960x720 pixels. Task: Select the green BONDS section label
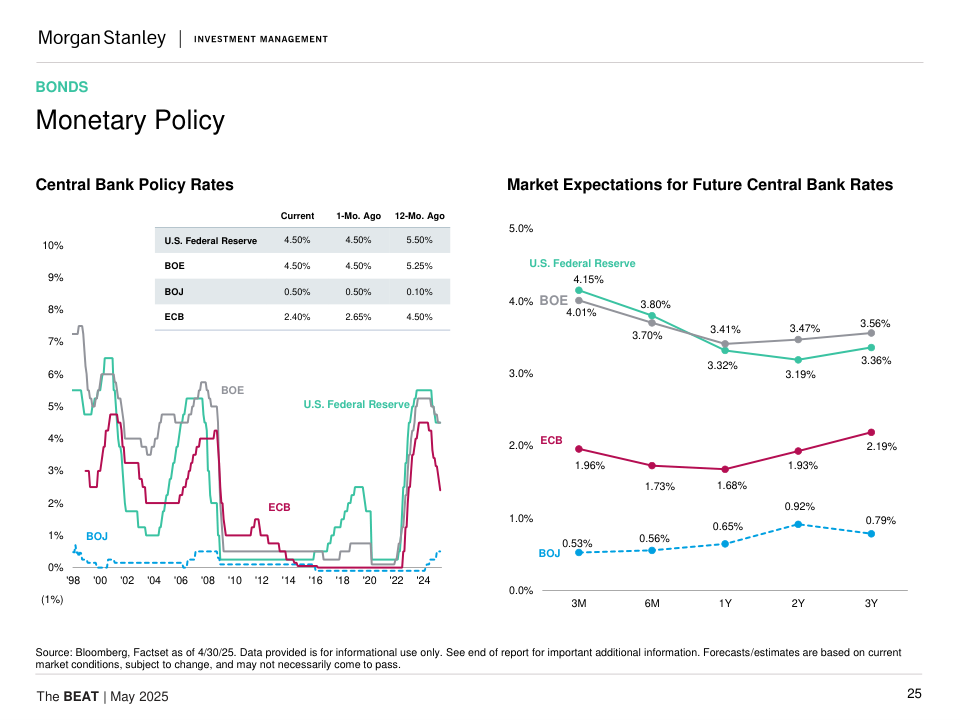tap(62, 87)
